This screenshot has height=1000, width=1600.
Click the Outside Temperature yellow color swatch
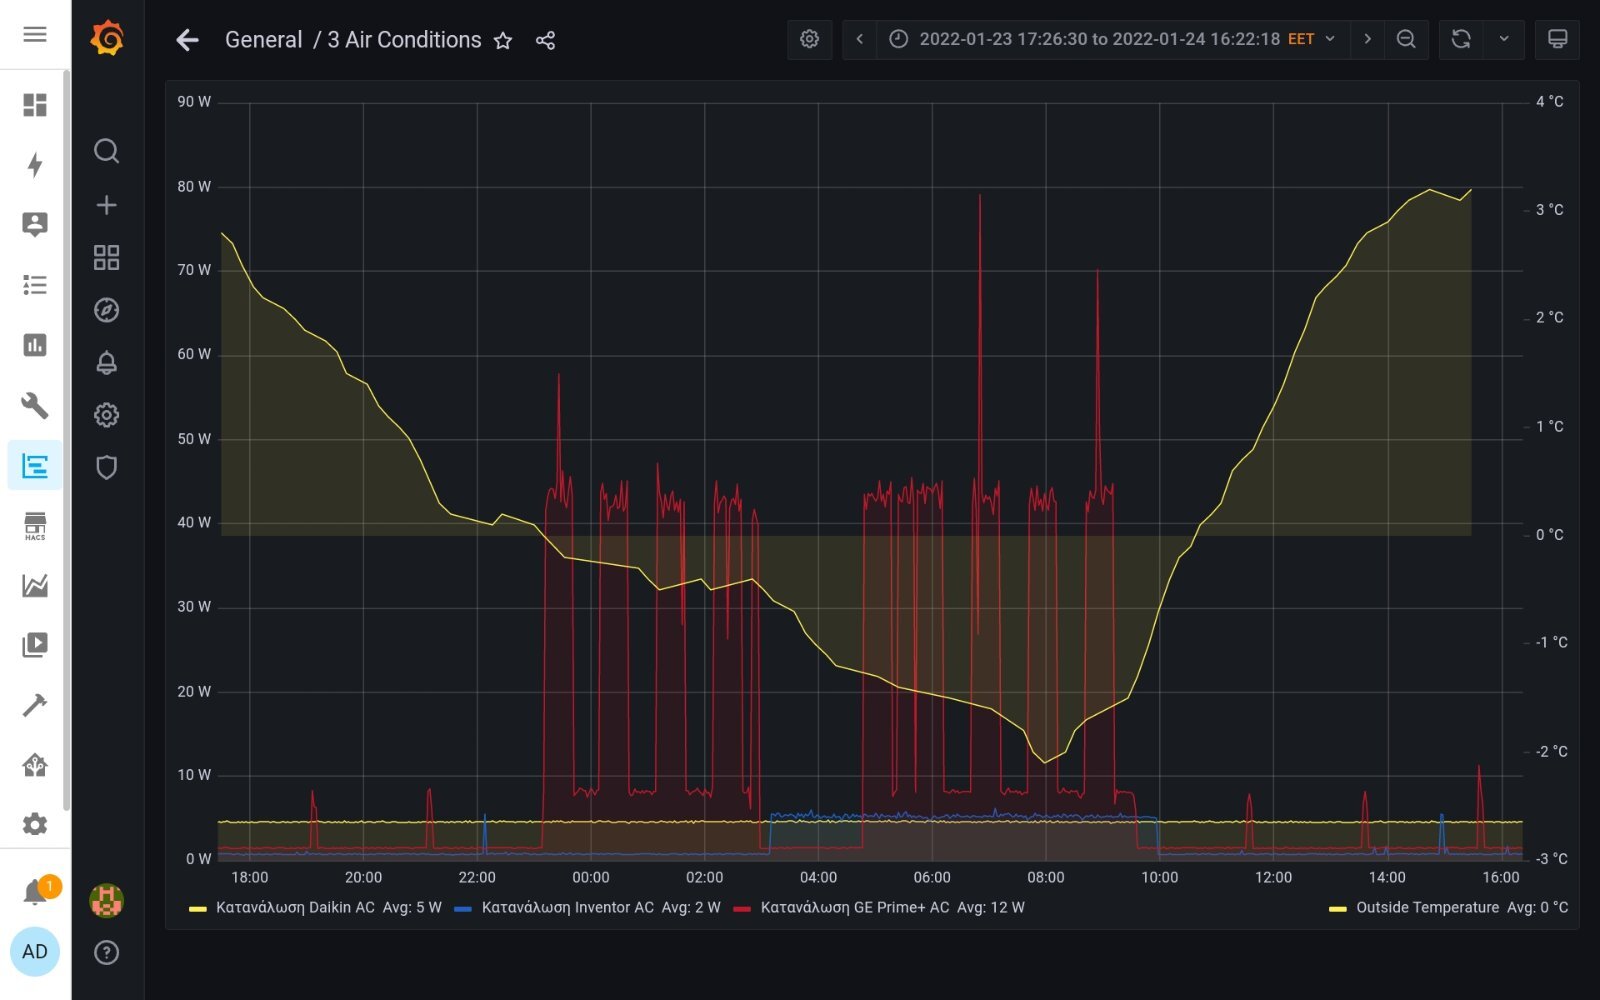click(1338, 909)
